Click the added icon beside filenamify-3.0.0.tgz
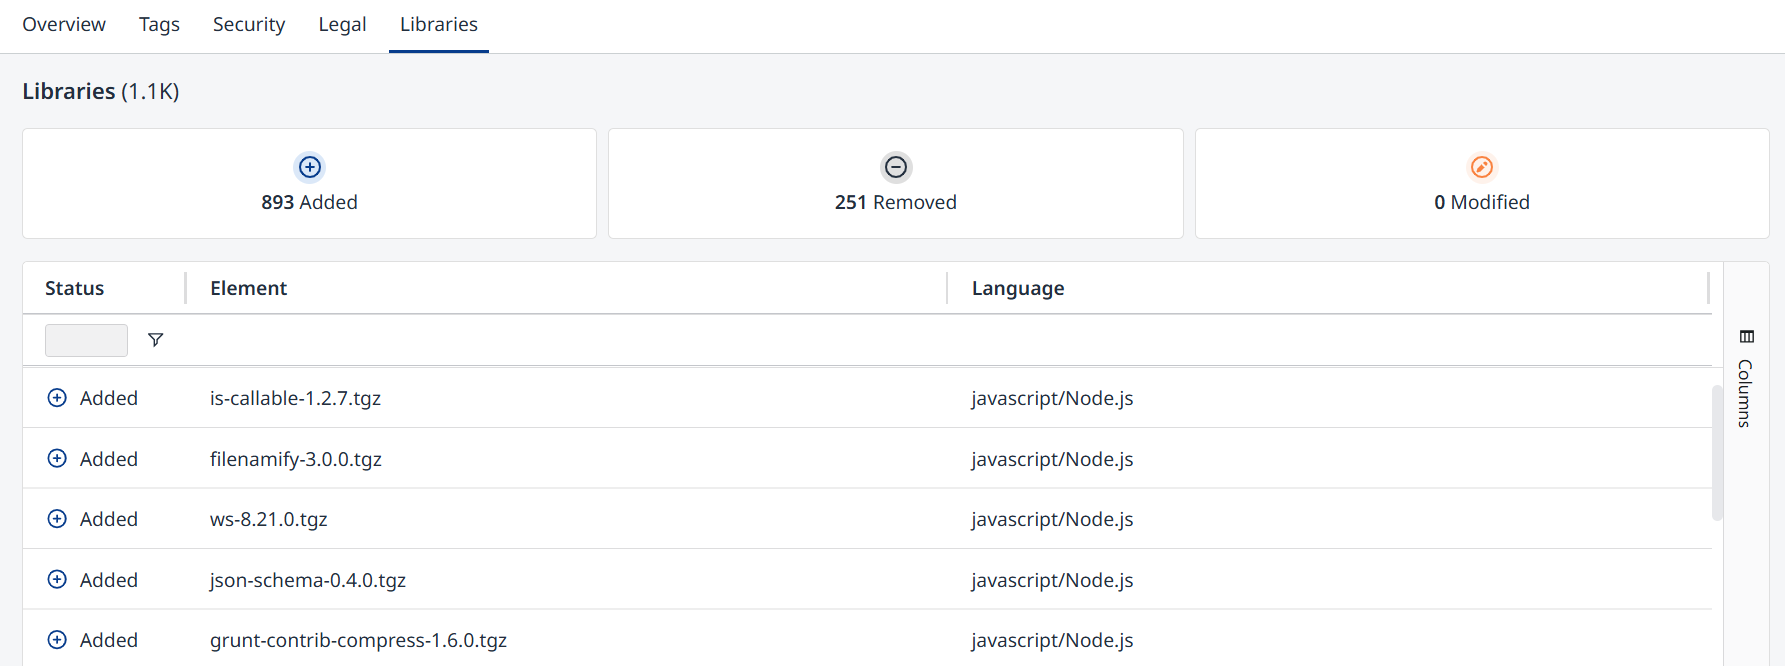Image resolution: width=1785 pixels, height=666 pixels. 57,459
